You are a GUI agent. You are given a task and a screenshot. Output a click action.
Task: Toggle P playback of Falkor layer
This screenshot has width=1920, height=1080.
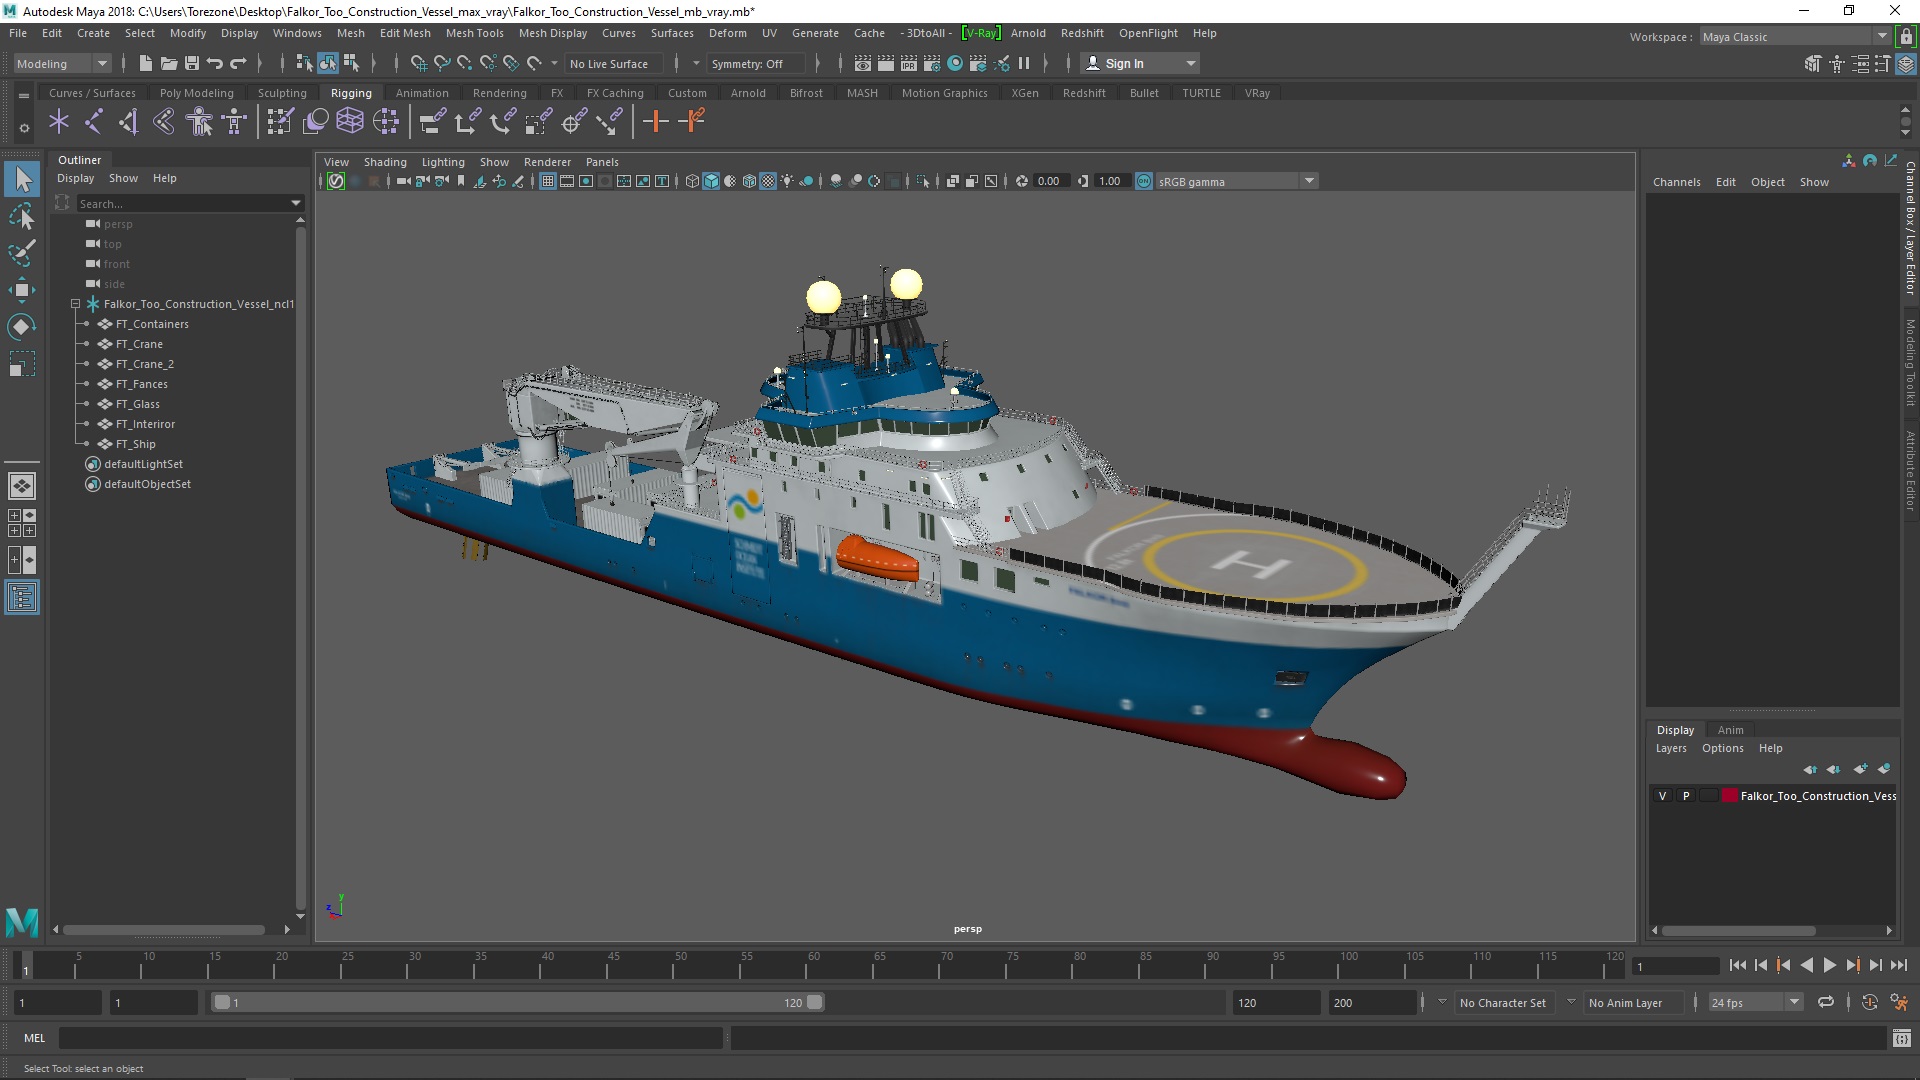pyautogui.click(x=1686, y=796)
